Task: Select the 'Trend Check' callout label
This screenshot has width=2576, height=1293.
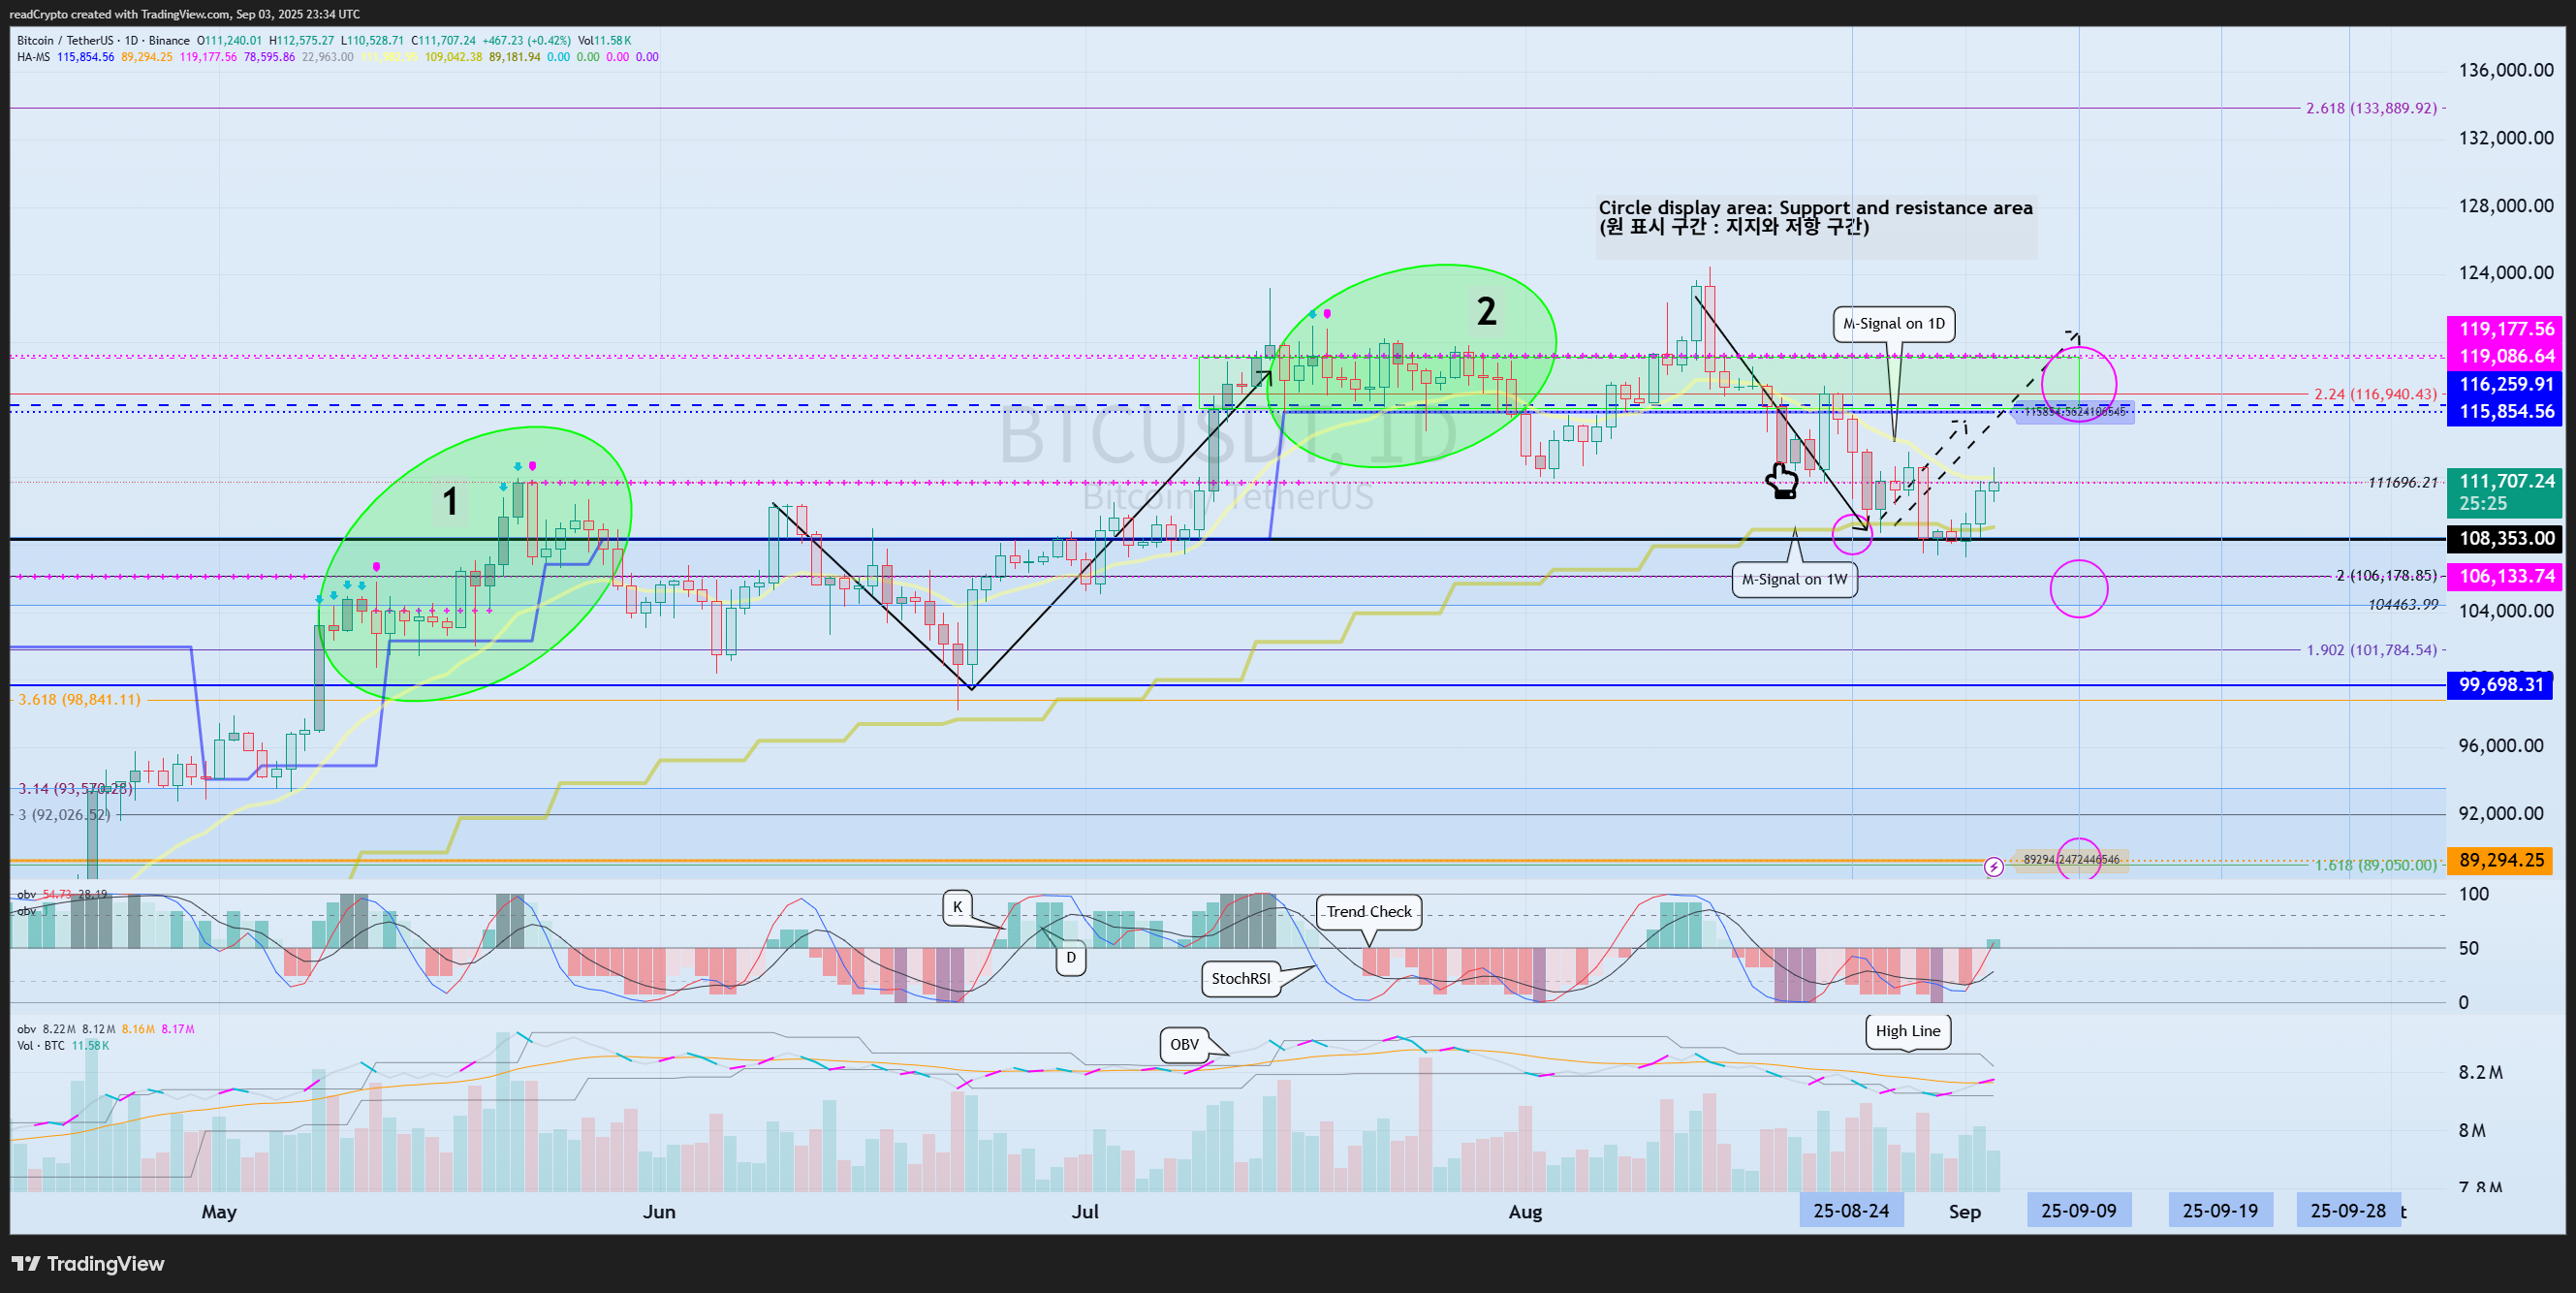Action: tap(1368, 911)
